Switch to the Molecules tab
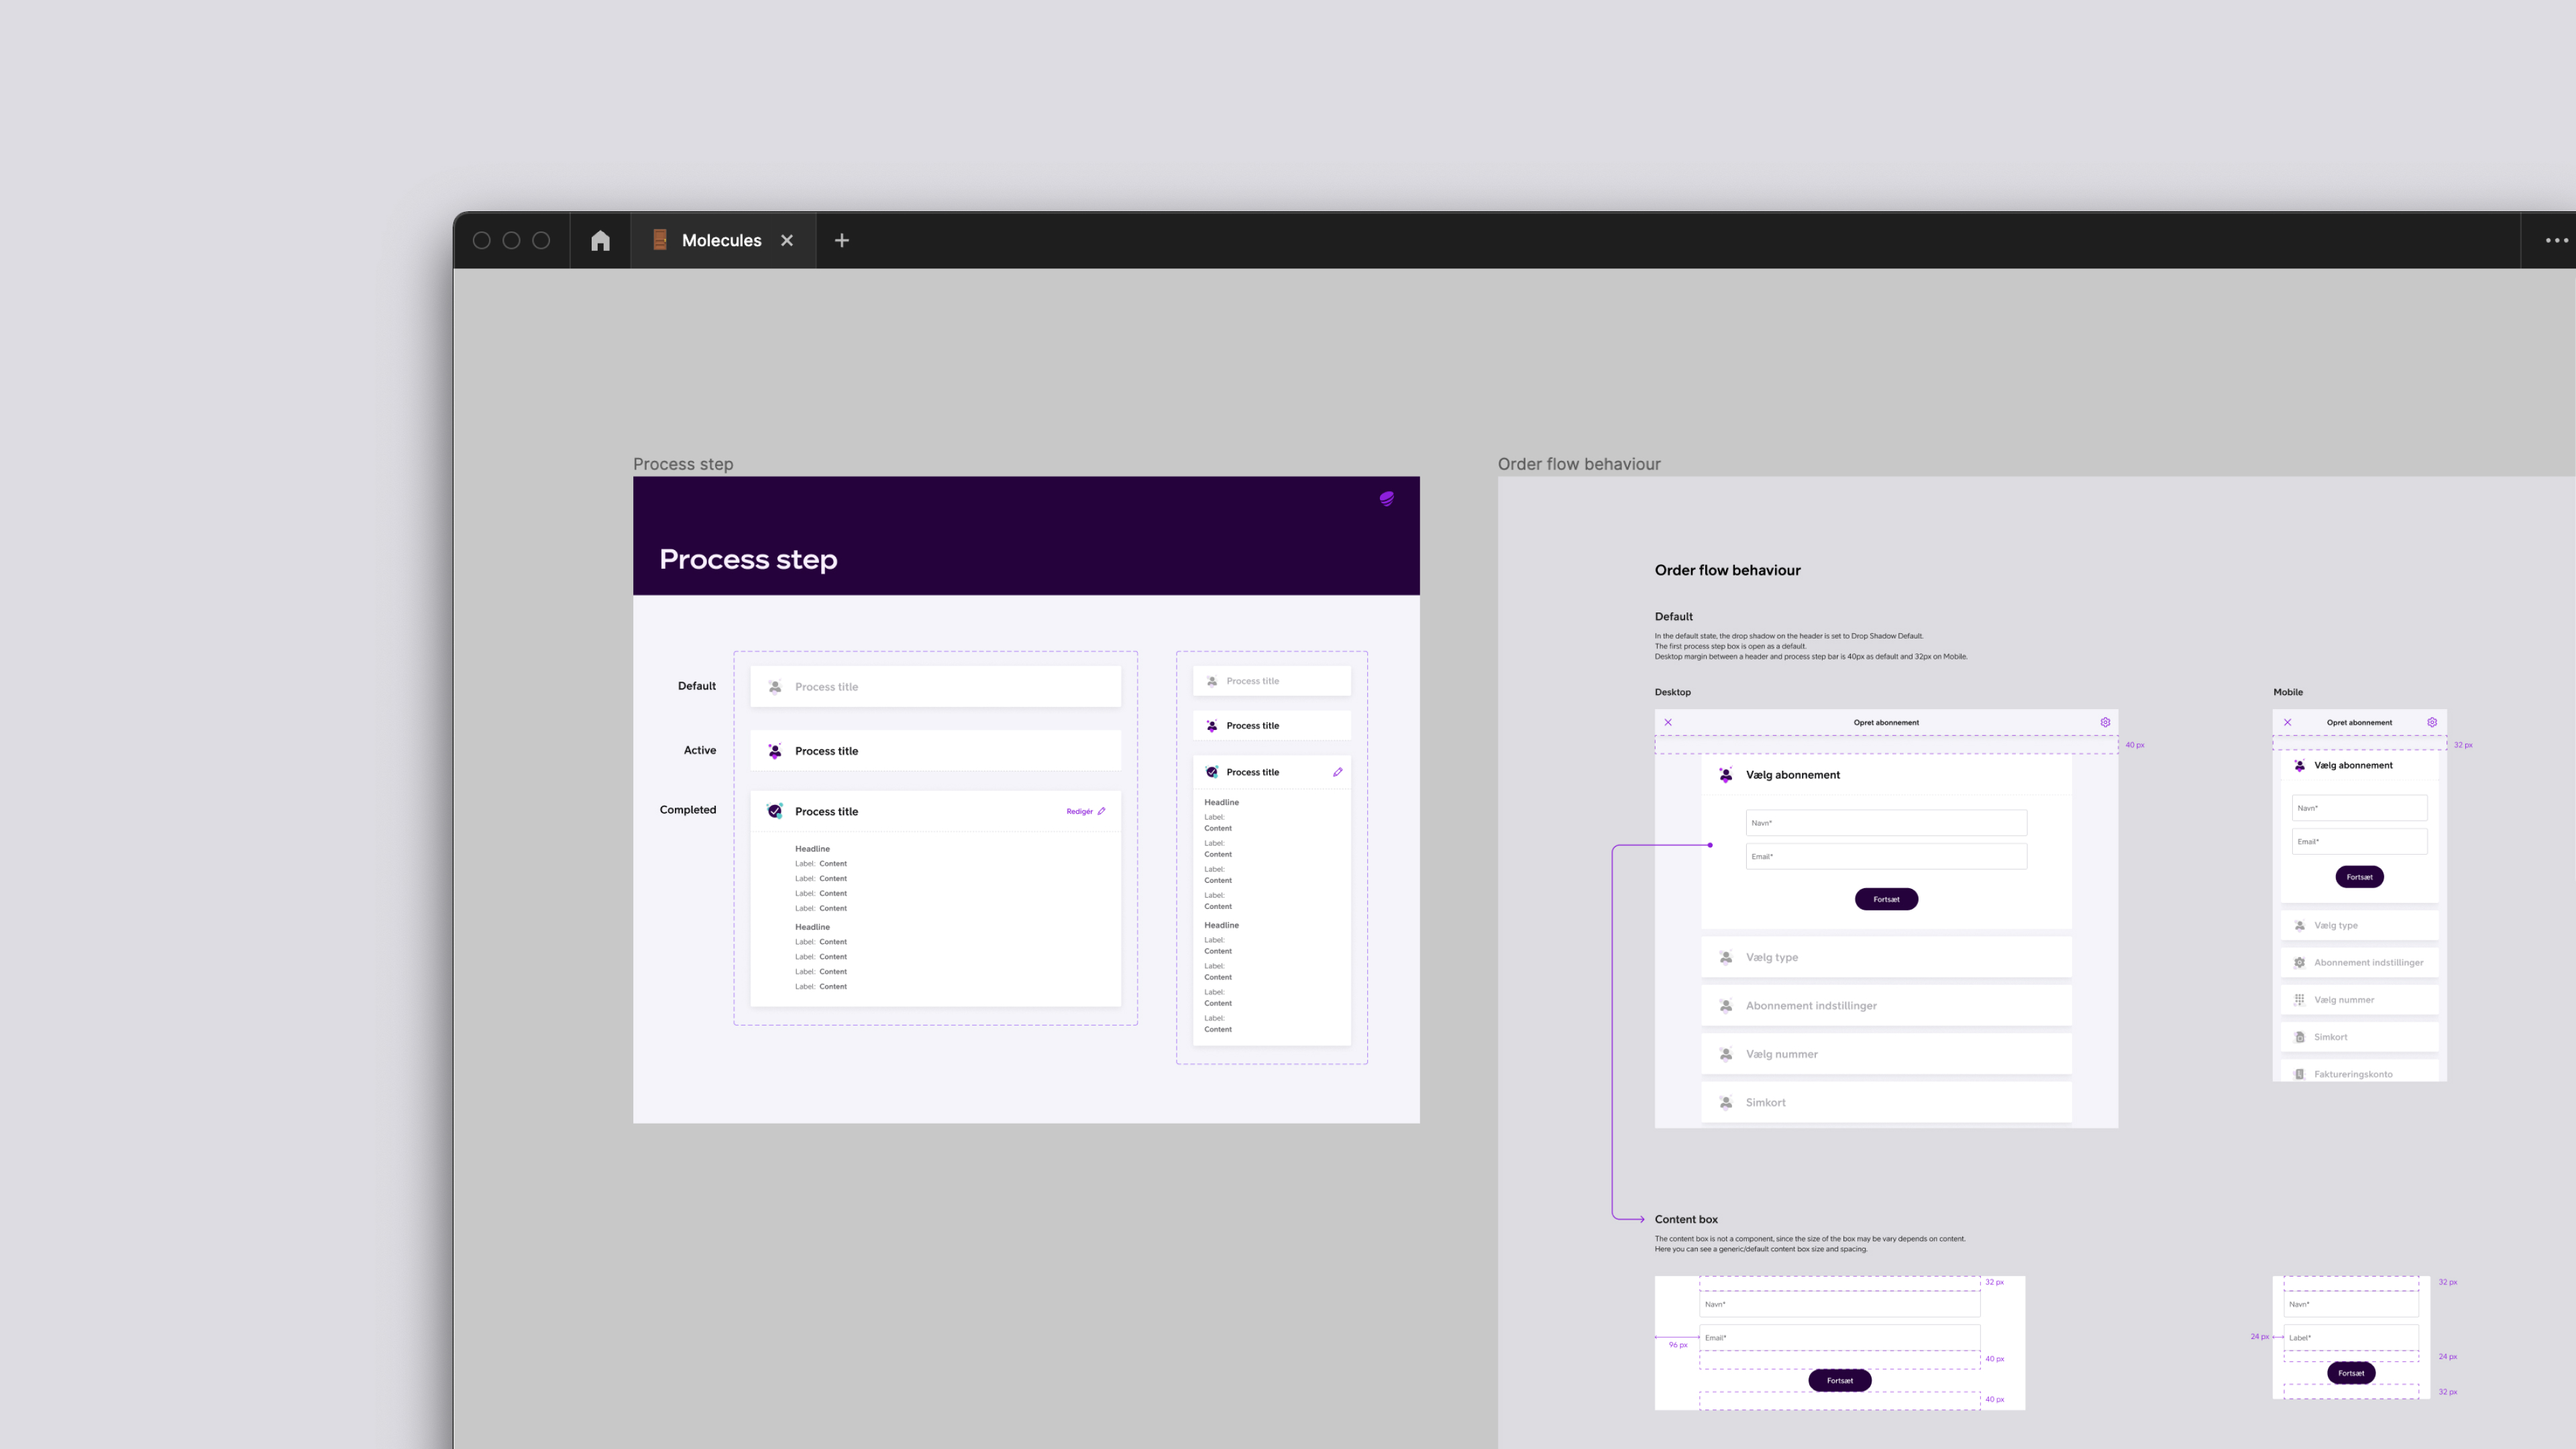 click(x=720, y=240)
